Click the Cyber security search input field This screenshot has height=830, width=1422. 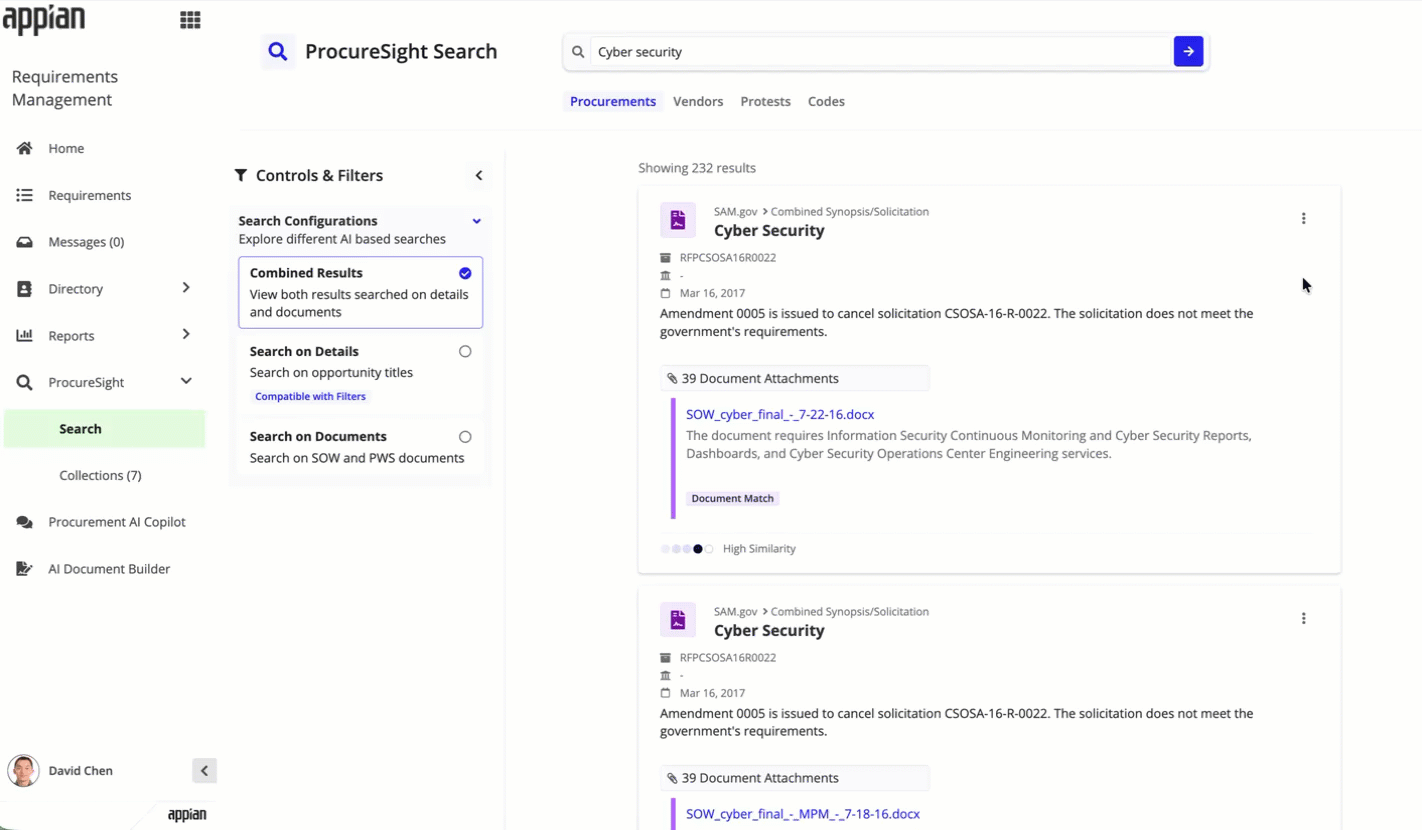(x=881, y=52)
